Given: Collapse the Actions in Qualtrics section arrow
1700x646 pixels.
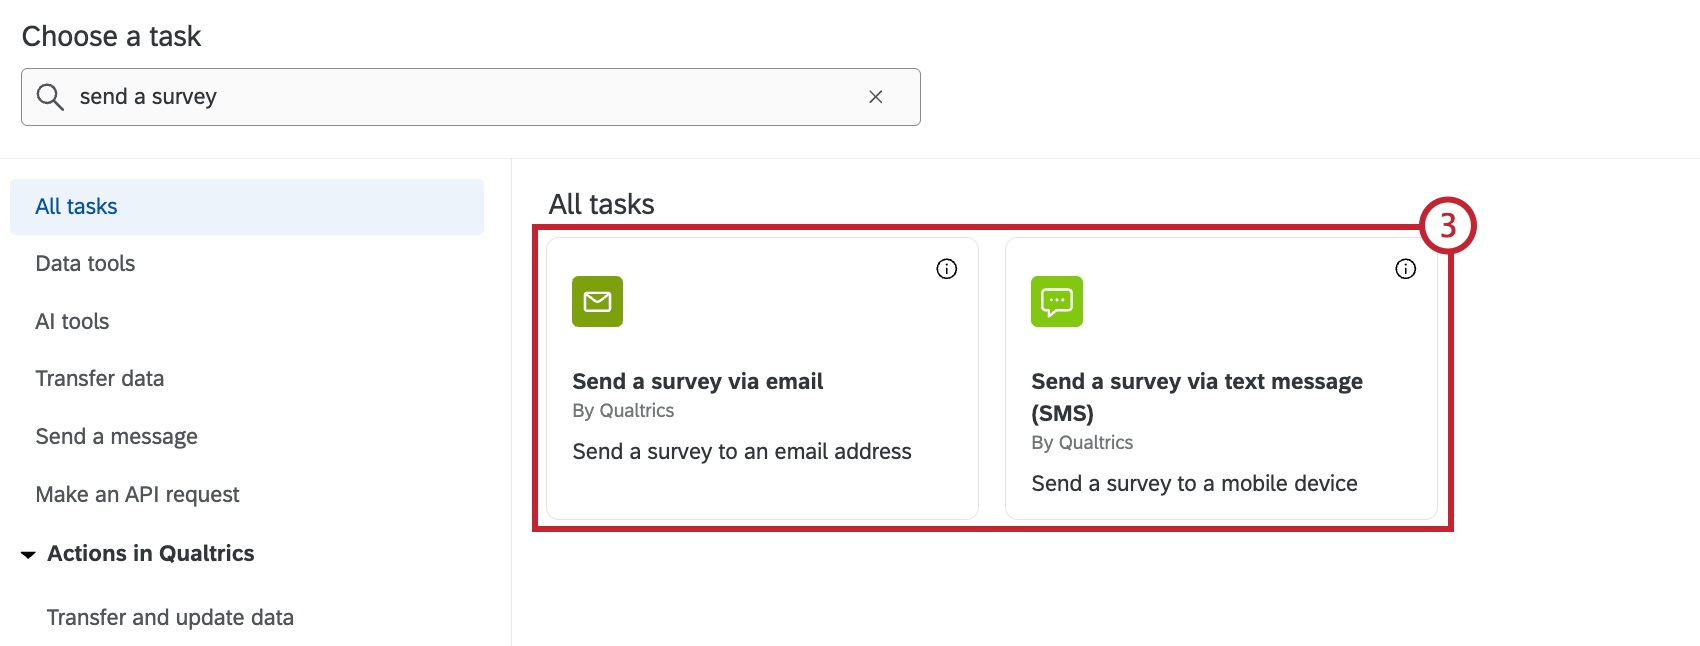Looking at the screenshot, I should pyautogui.click(x=28, y=554).
